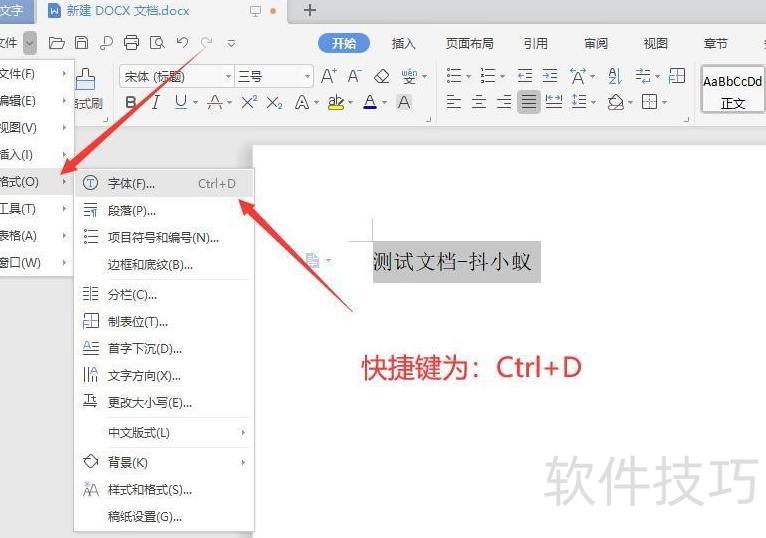Apply text highlight color

336,103
